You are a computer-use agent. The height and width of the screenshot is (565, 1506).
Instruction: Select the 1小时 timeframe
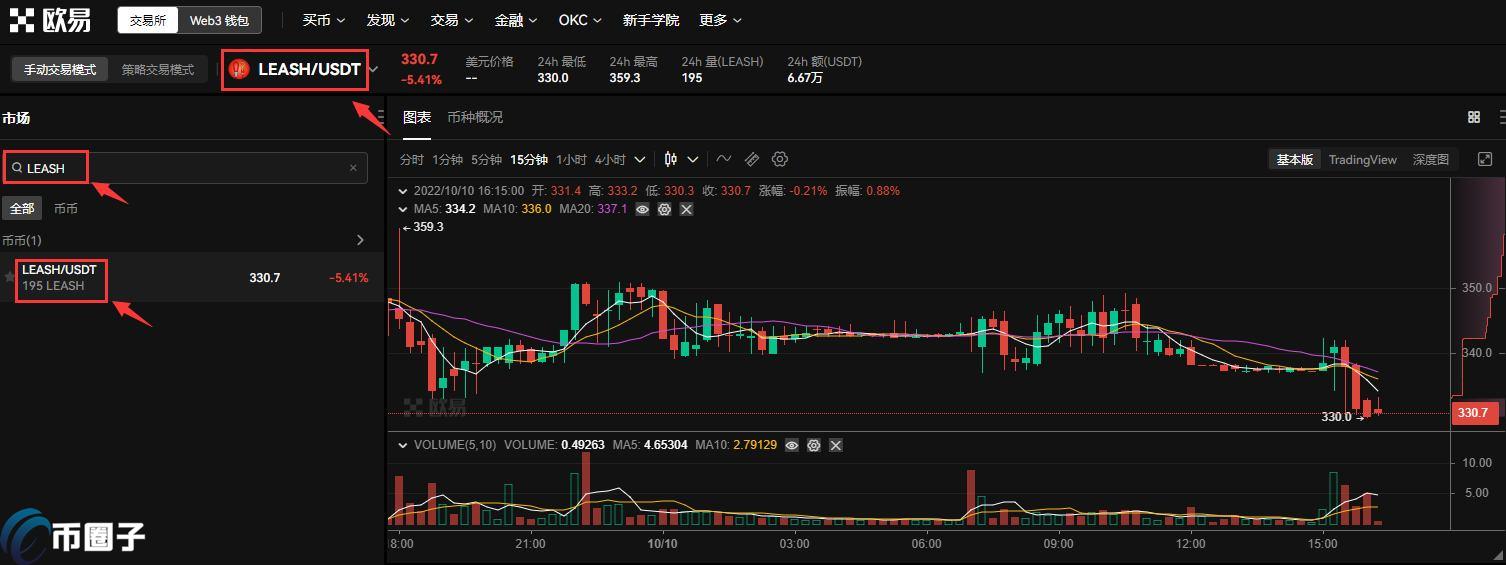click(x=571, y=159)
